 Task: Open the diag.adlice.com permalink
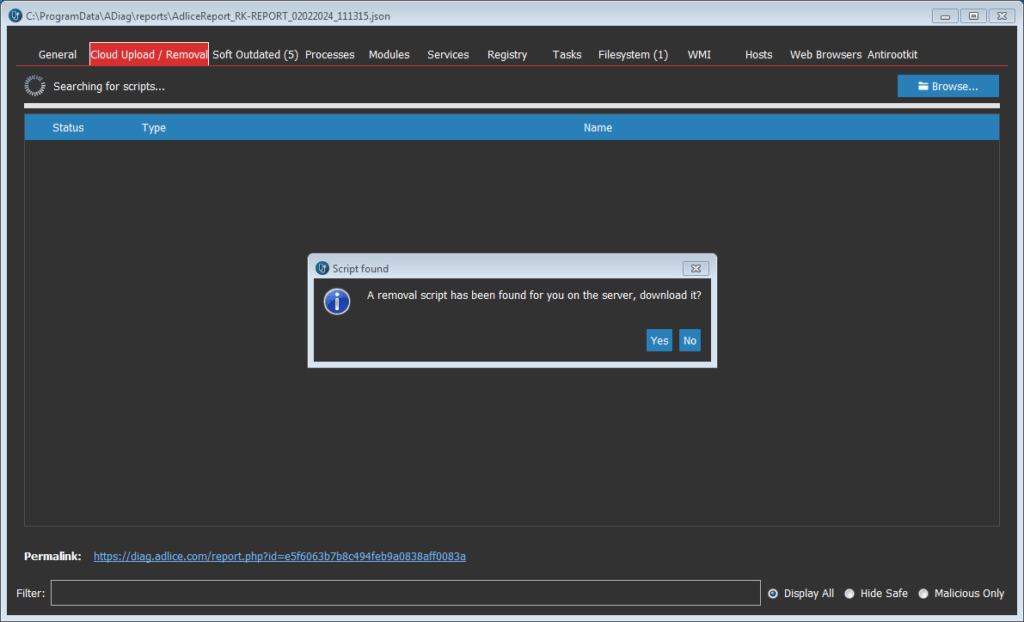click(279, 556)
